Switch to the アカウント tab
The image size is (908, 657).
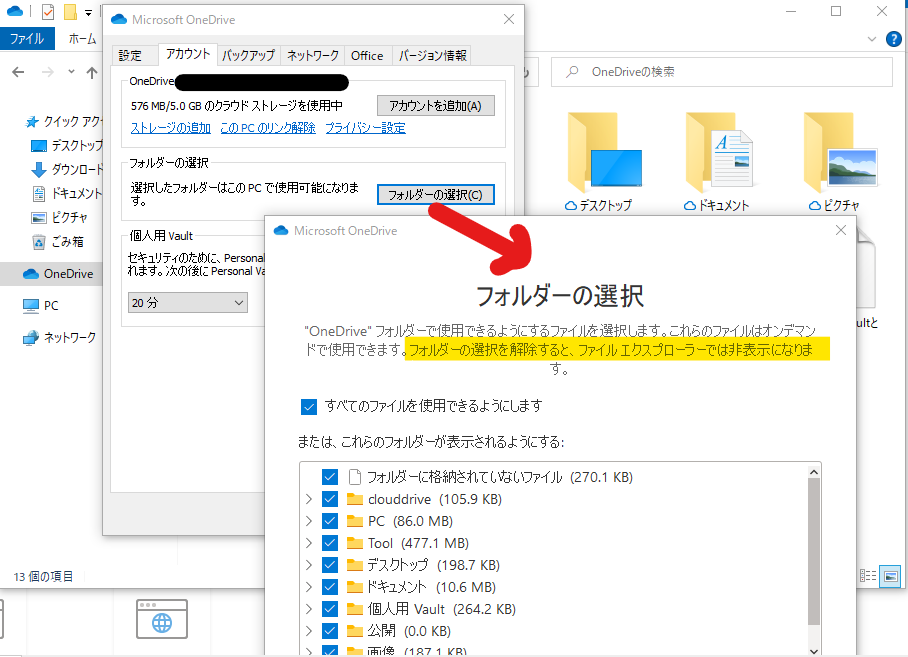tap(188, 54)
